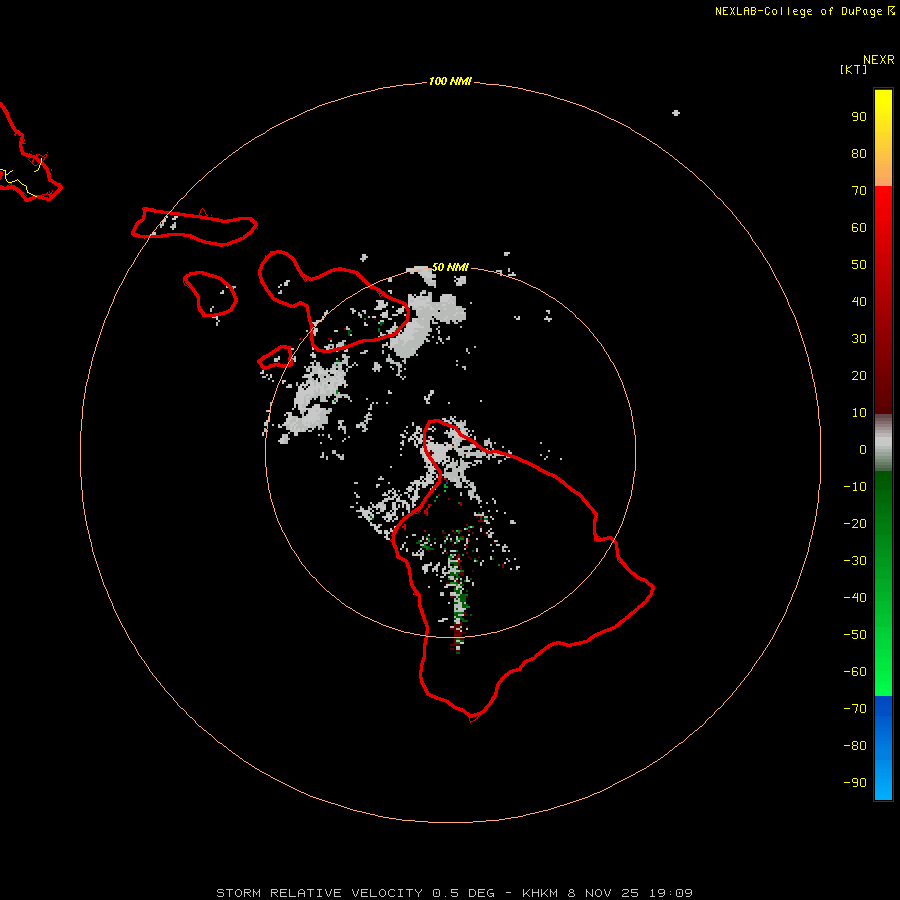Click the 70 knot scale label
900x900 pixels.
pyautogui.click(x=859, y=191)
